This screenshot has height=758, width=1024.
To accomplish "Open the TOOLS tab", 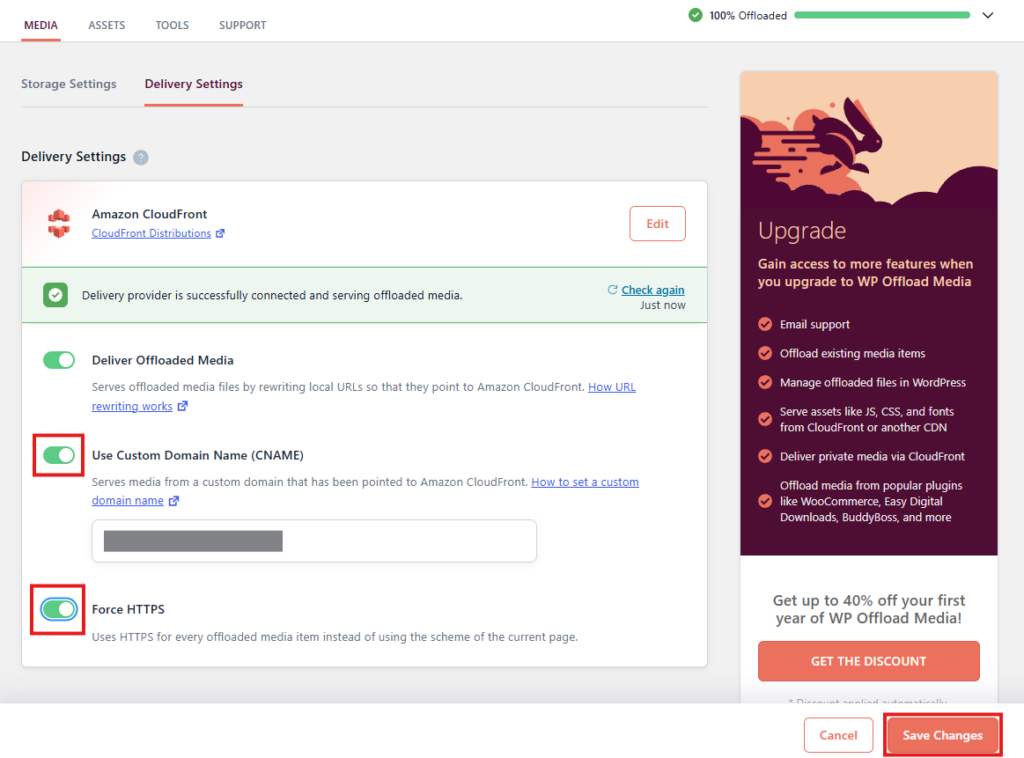I will click(x=172, y=25).
